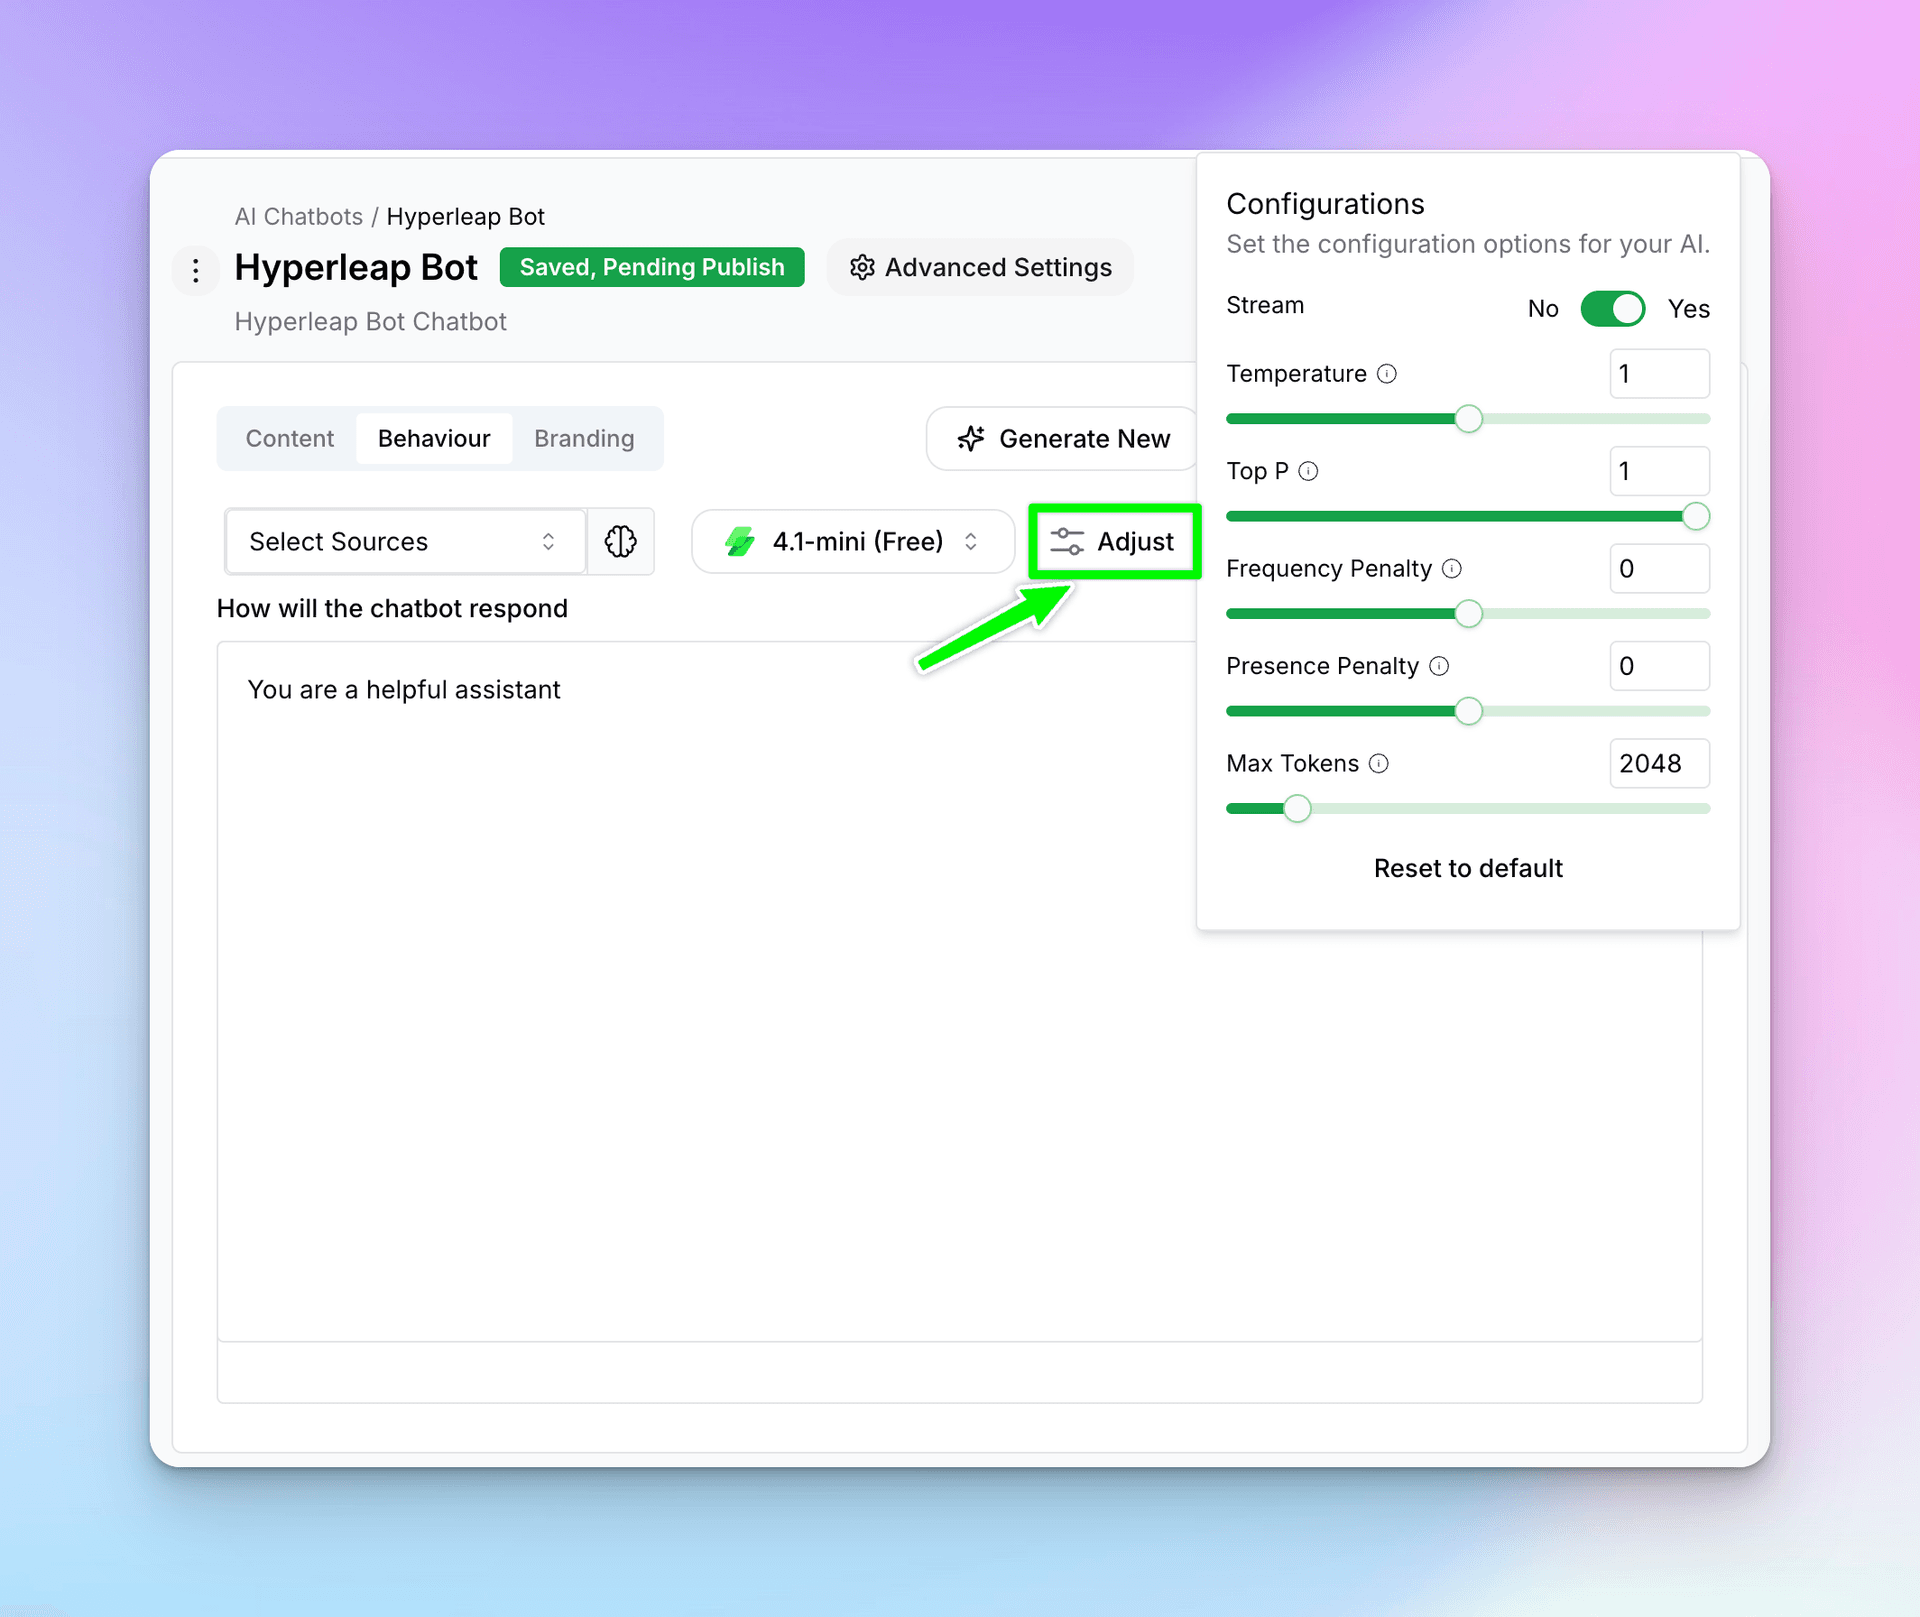Click Reset to default in Configurations
The image size is (1920, 1617).
pyautogui.click(x=1467, y=868)
